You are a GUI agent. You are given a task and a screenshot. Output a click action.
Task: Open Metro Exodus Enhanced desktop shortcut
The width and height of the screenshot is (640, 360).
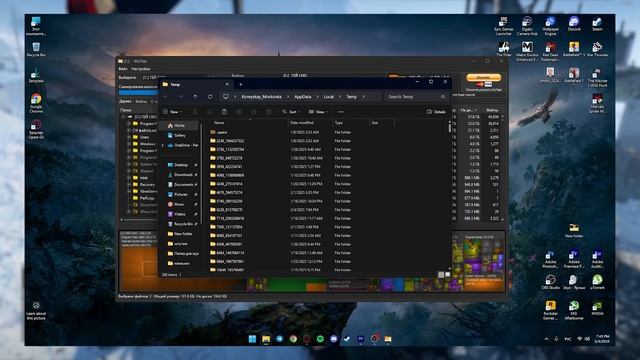coord(527,51)
